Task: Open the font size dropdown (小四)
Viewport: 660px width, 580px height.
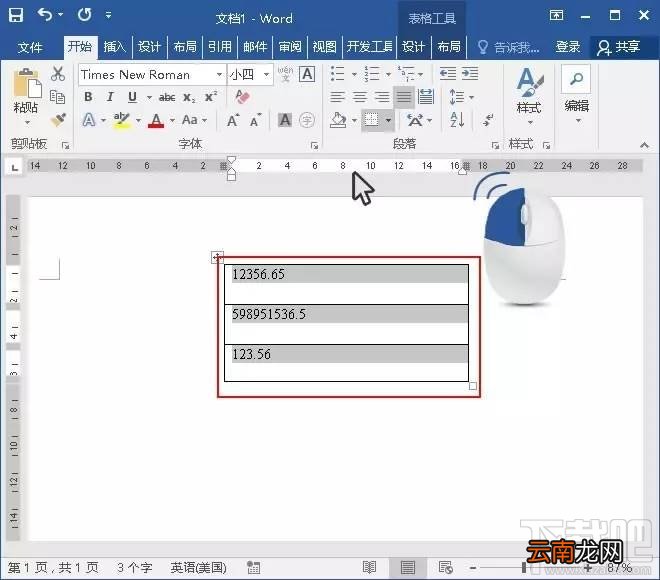Action: [x=266, y=74]
